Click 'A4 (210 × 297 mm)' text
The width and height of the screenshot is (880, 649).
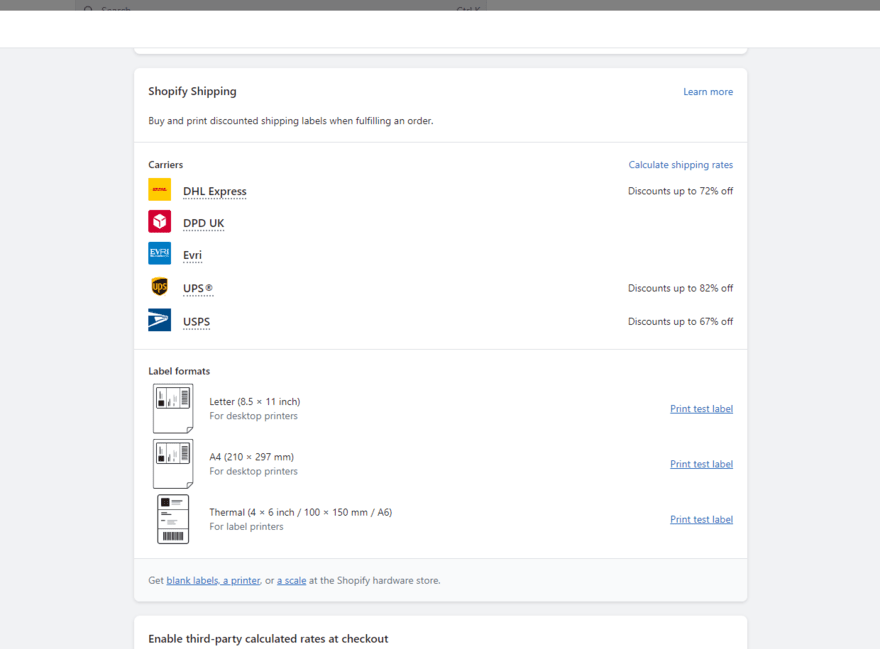click(251, 457)
